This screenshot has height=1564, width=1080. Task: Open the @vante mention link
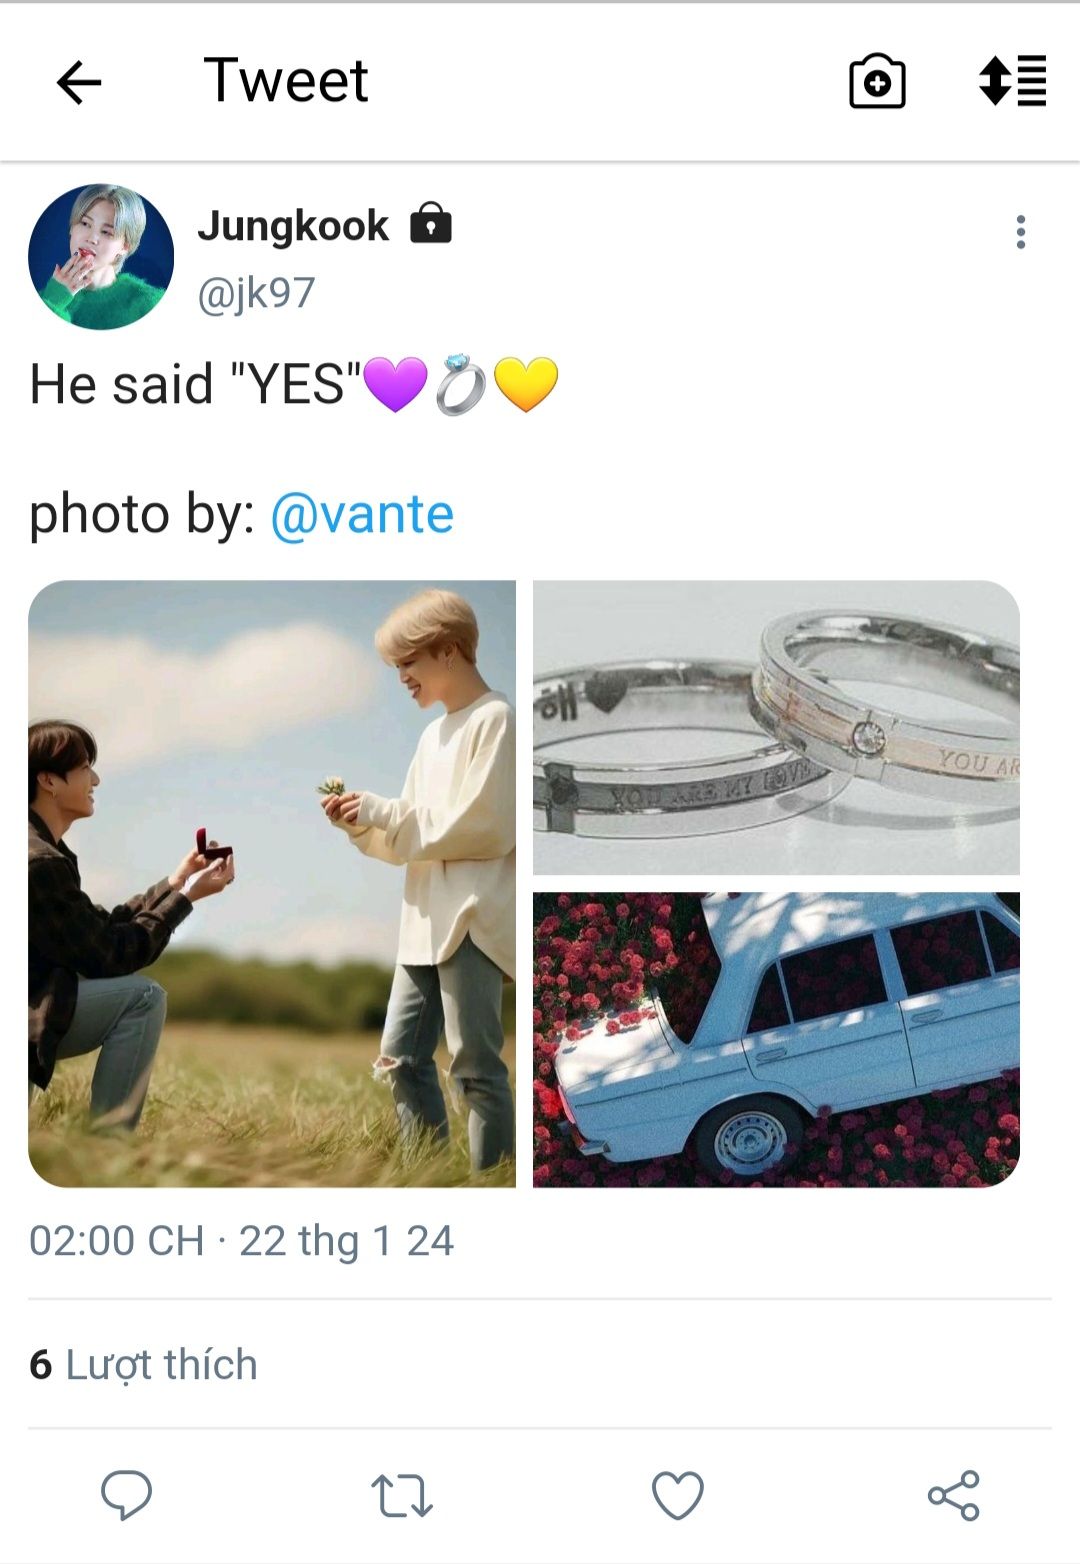tap(362, 514)
